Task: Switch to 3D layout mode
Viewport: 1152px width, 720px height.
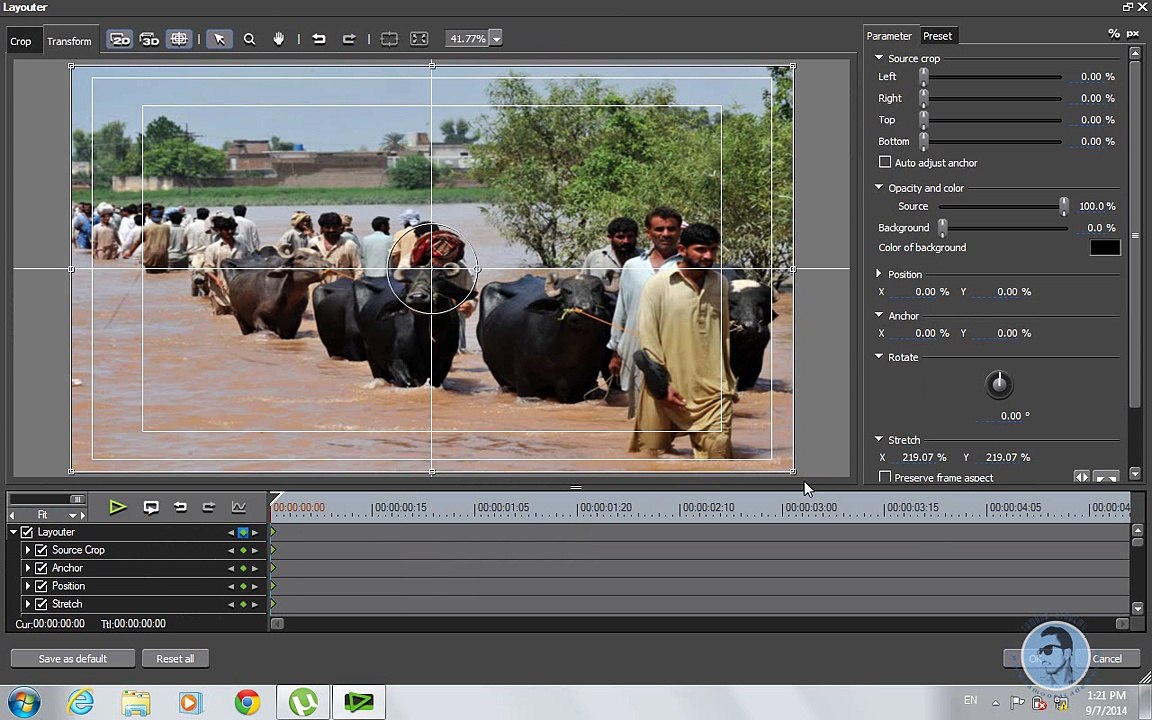Action: point(149,39)
